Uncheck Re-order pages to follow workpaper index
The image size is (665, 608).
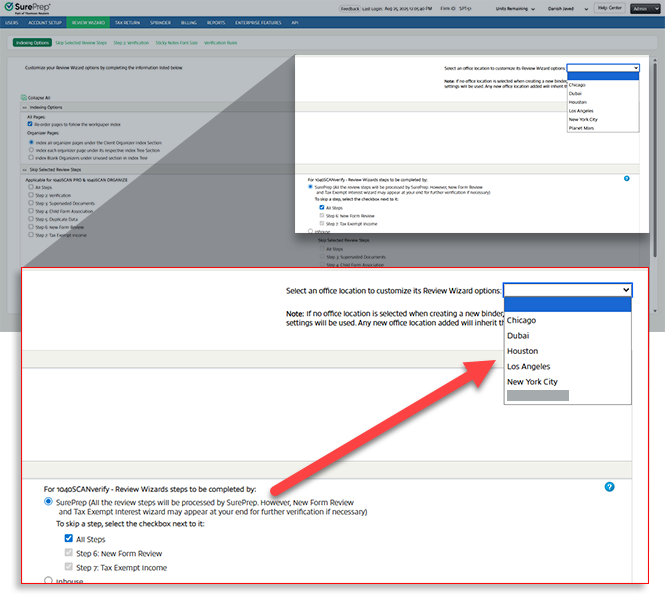[30, 124]
